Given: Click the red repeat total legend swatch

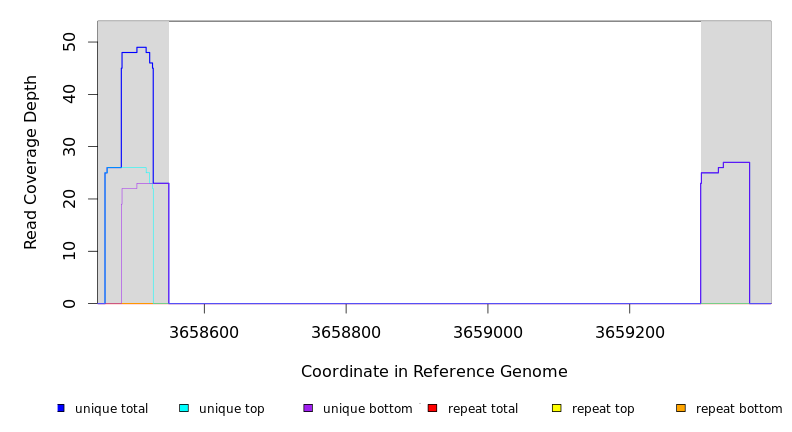Looking at the screenshot, I should 432,408.
